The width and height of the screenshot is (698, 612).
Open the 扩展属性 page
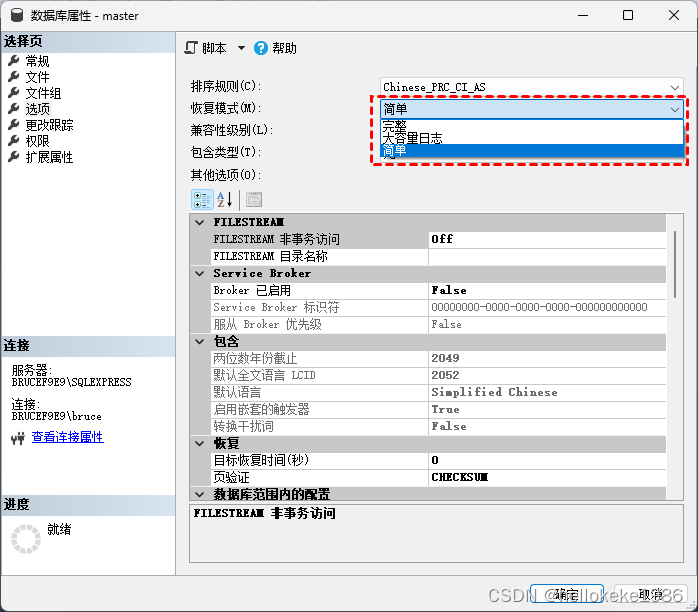click(49, 157)
